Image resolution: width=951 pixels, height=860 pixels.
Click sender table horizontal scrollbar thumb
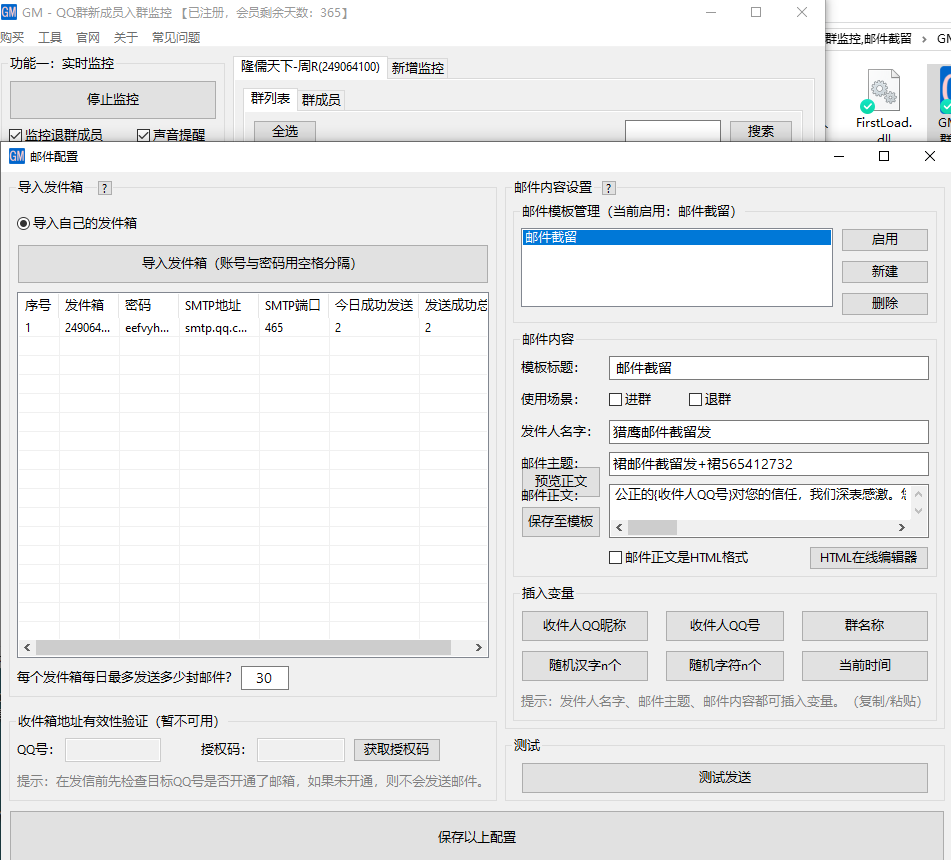[x=243, y=648]
